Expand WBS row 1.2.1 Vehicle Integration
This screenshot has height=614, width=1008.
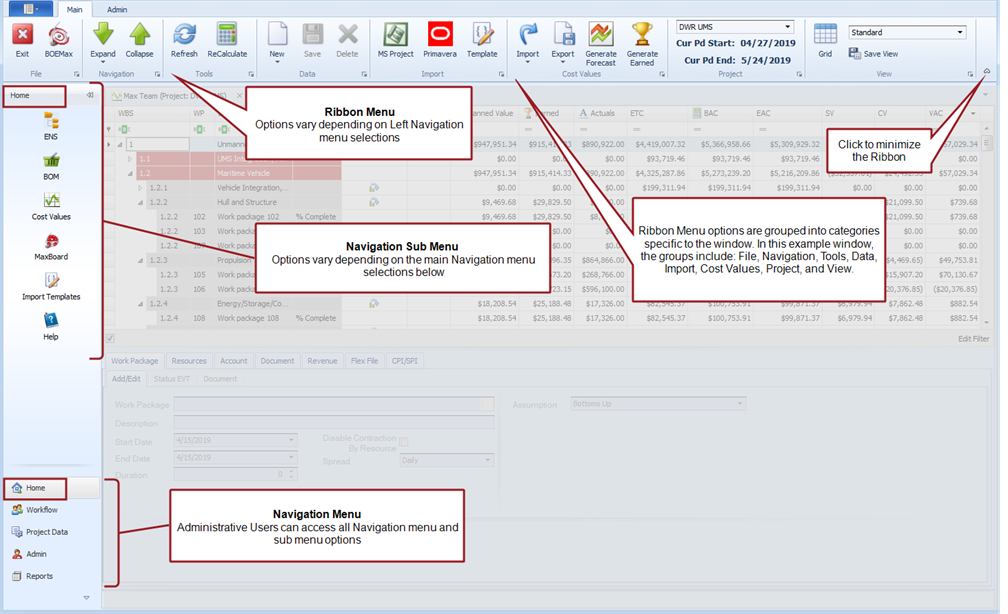click(141, 187)
